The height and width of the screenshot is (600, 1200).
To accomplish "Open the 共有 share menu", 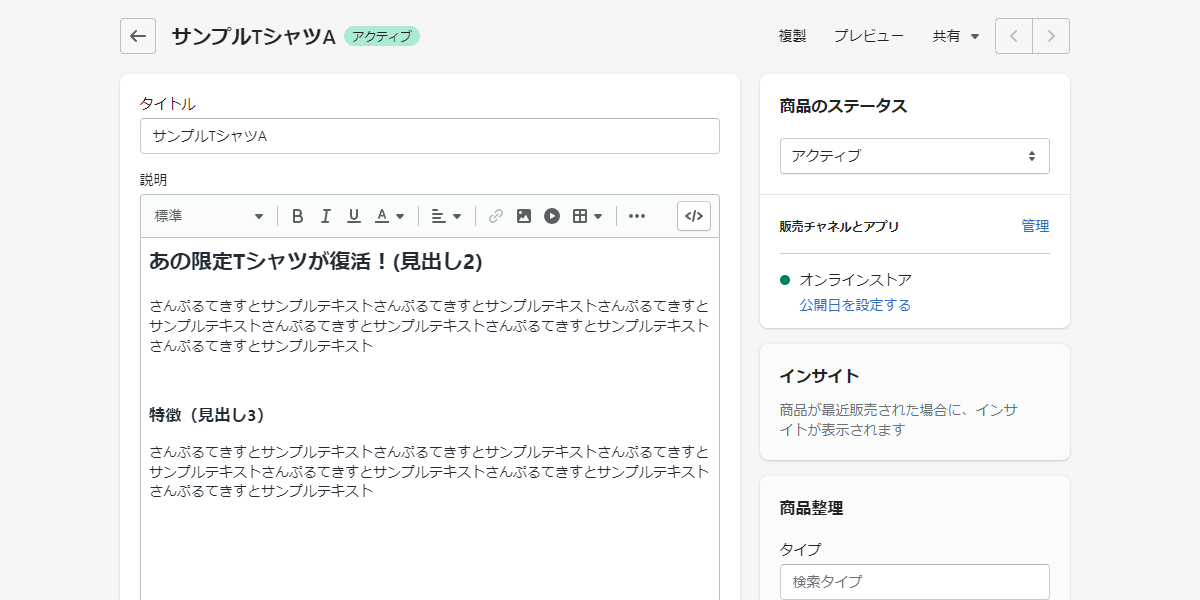I will tap(956, 36).
